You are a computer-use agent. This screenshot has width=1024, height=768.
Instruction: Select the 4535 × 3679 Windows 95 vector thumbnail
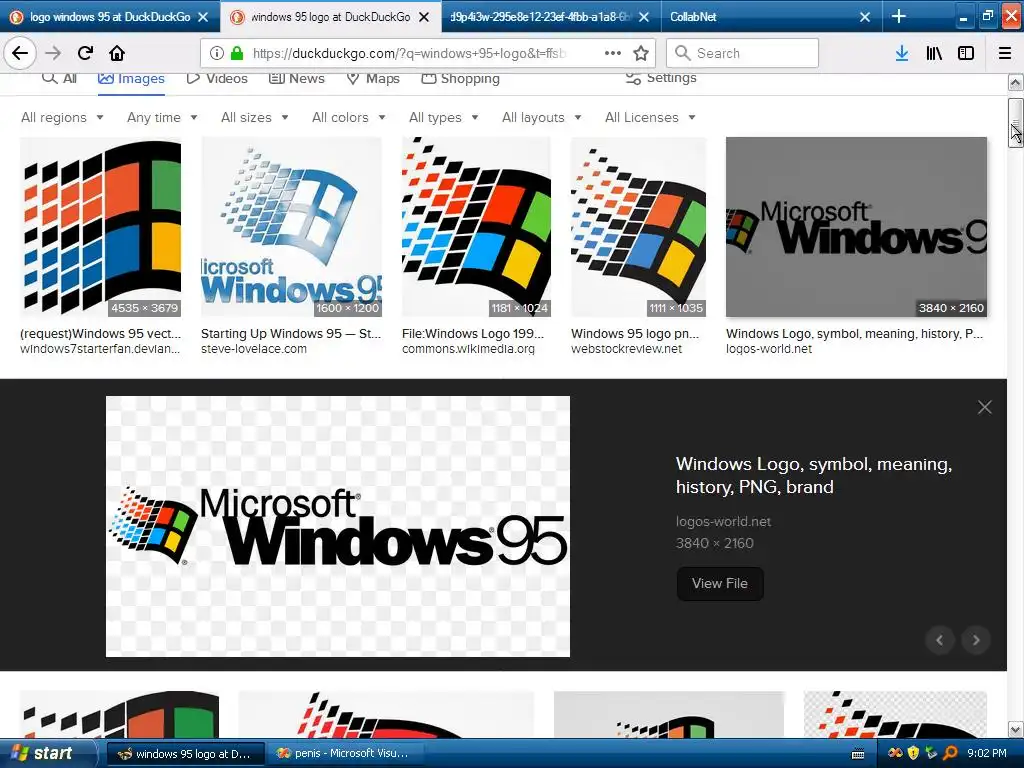tap(101, 227)
